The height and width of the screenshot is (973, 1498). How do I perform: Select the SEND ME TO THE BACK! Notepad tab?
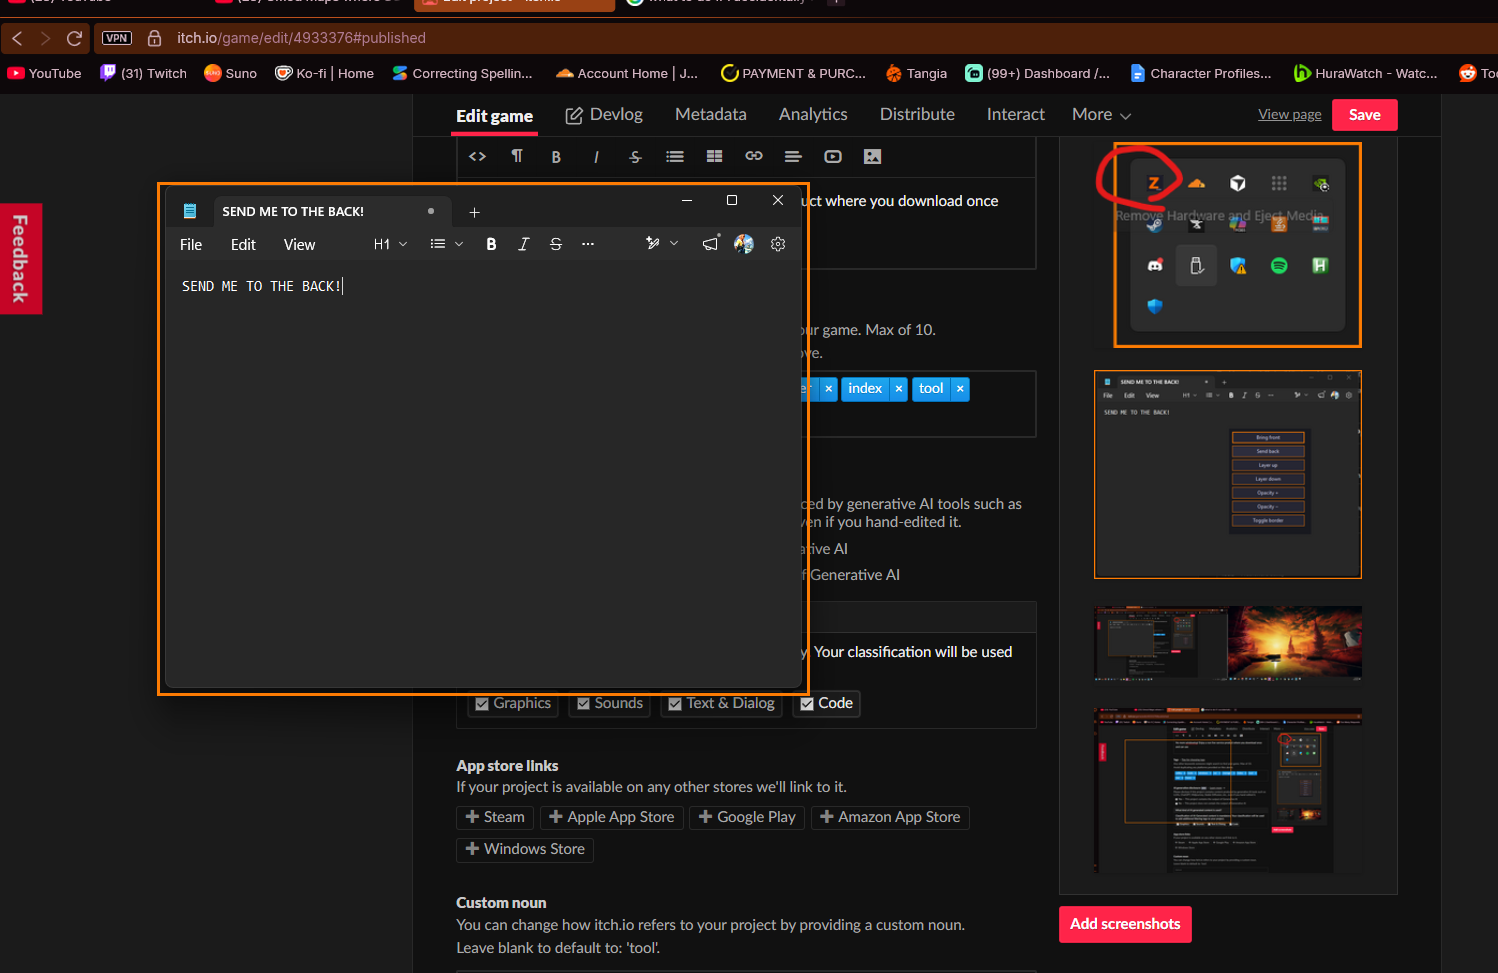330,212
